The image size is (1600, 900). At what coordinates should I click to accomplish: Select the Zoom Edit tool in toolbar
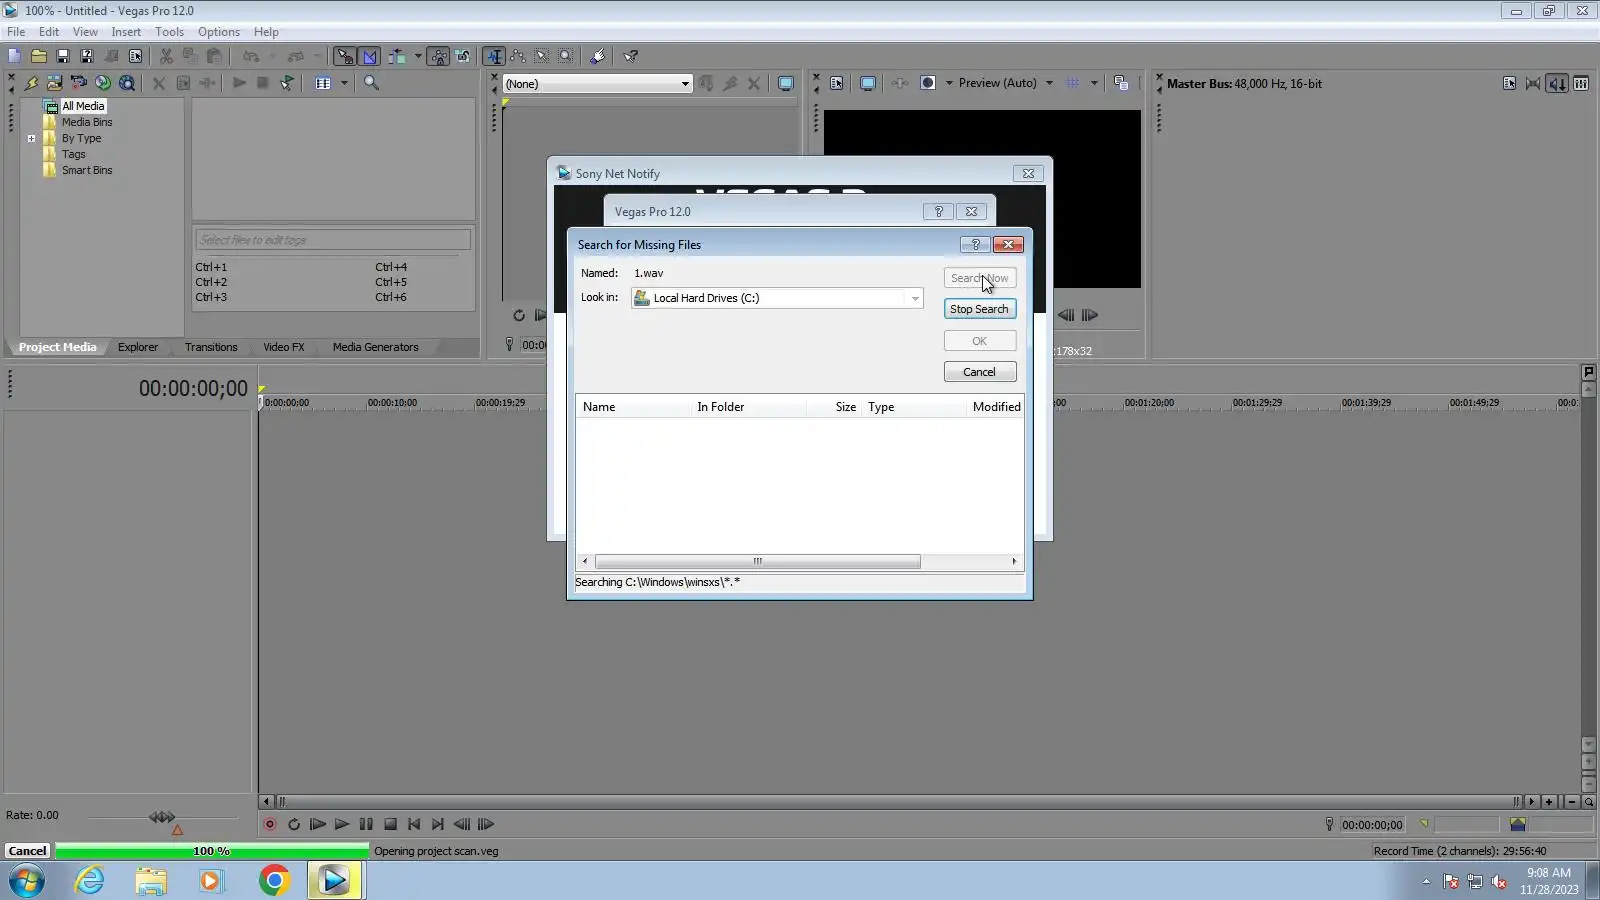click(566, 56)
